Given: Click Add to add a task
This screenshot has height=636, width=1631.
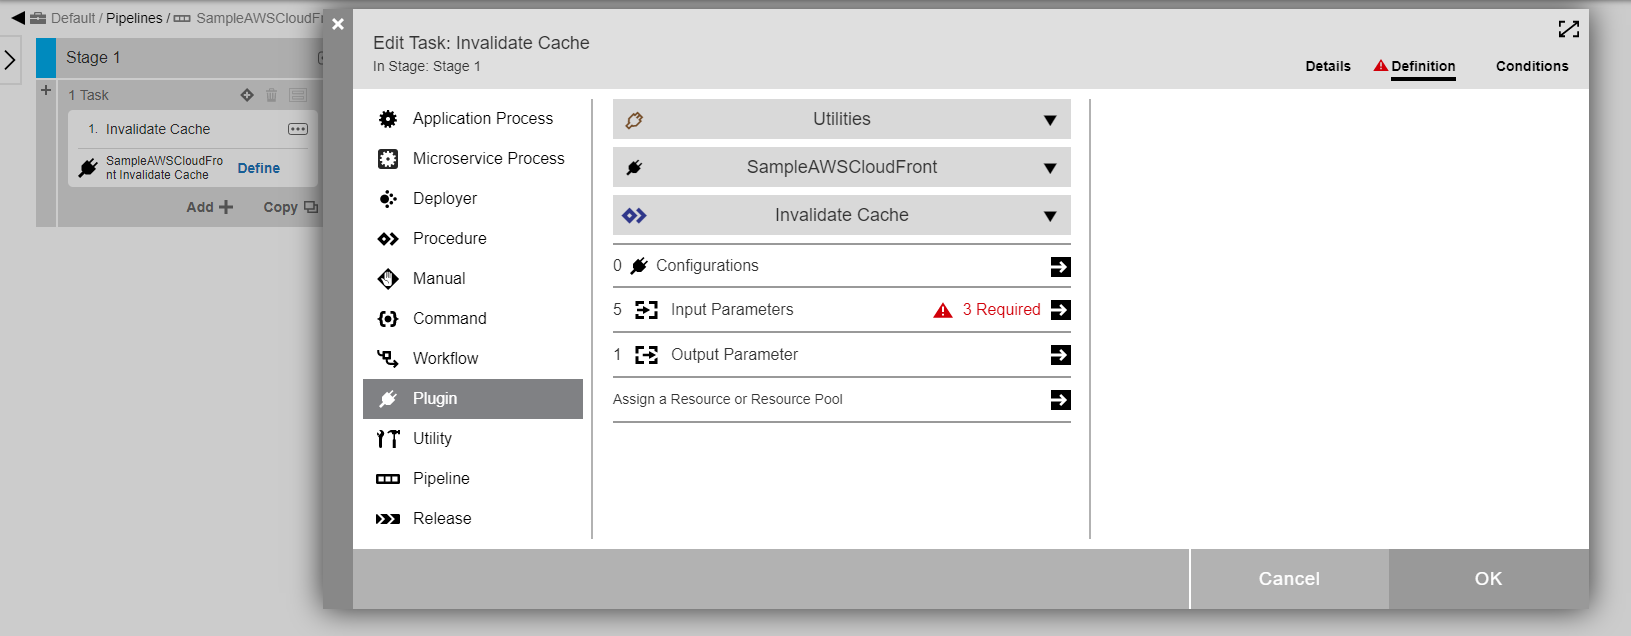Looking at the screenshot, I should (x=210, y=207).
